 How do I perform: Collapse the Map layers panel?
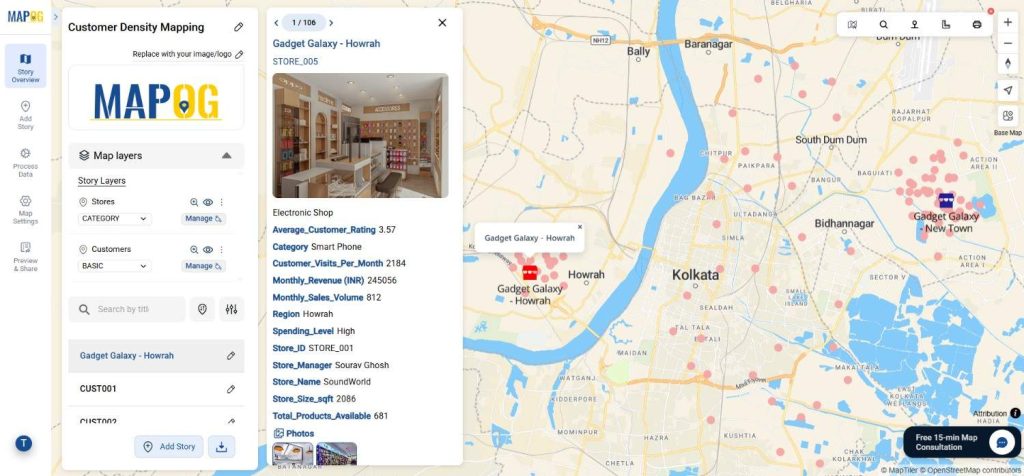227,156
